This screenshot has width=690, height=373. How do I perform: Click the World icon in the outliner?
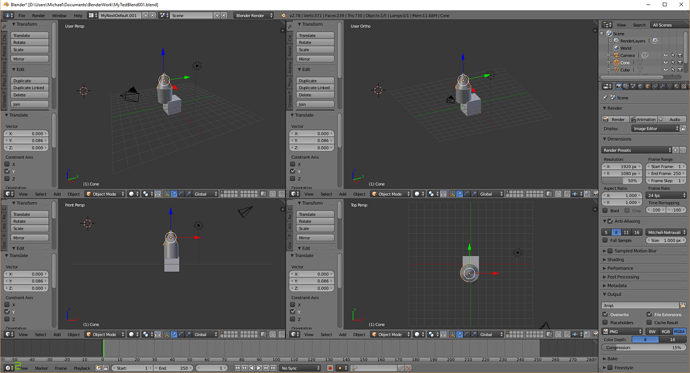click(617, 48)
